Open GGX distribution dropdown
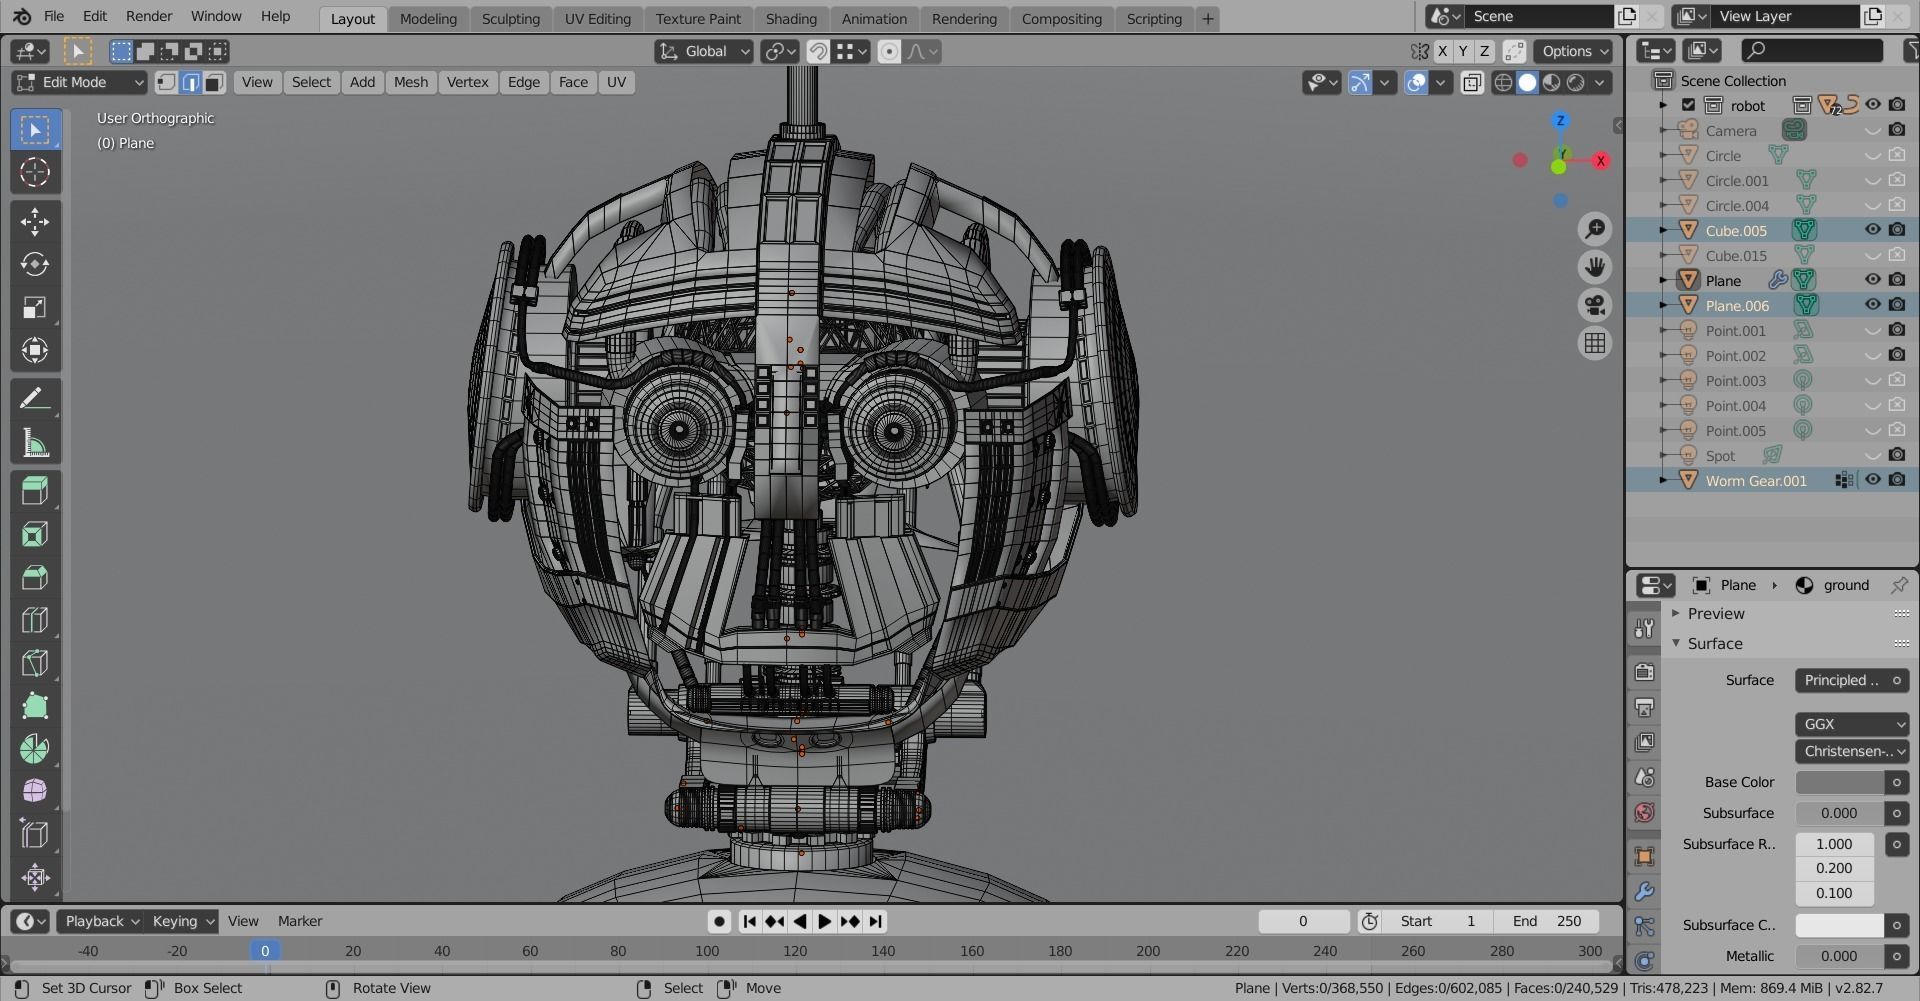Screen dimensions: 1920x1001 [x=1852, y=724]
